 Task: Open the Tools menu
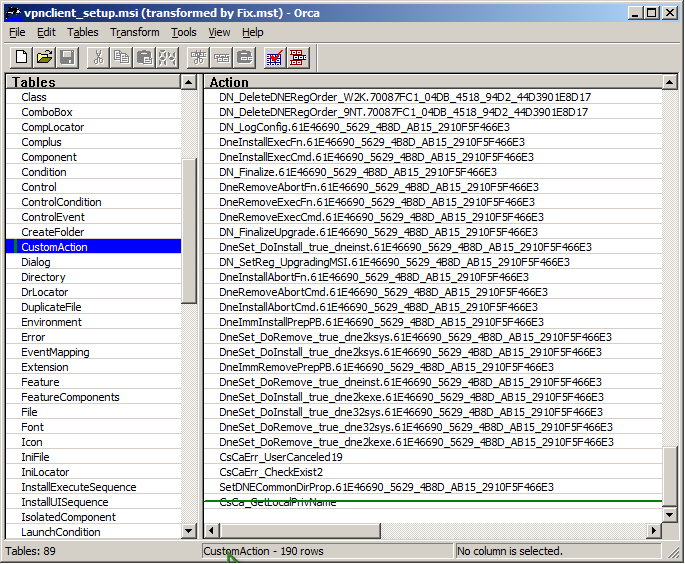point(183,32)
